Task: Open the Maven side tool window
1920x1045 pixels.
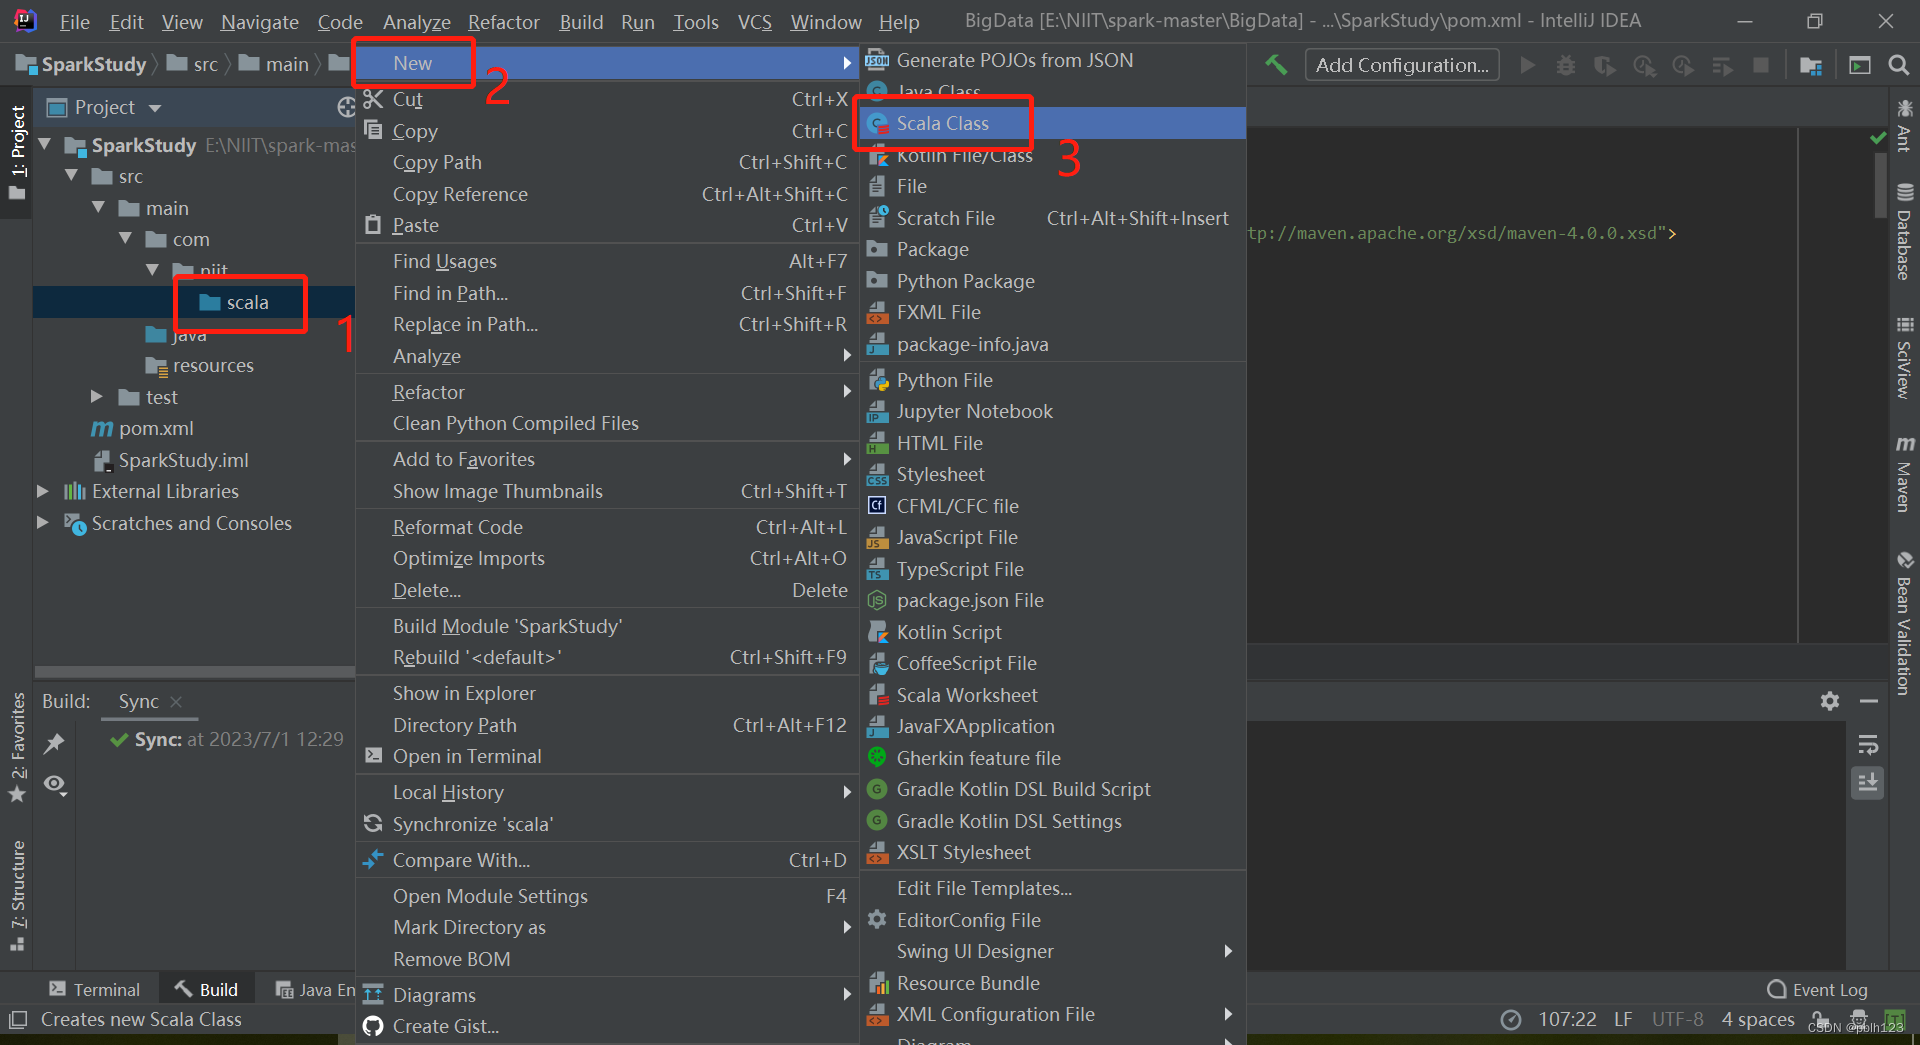Action: pyautogui.click(x=1904, y=475)
